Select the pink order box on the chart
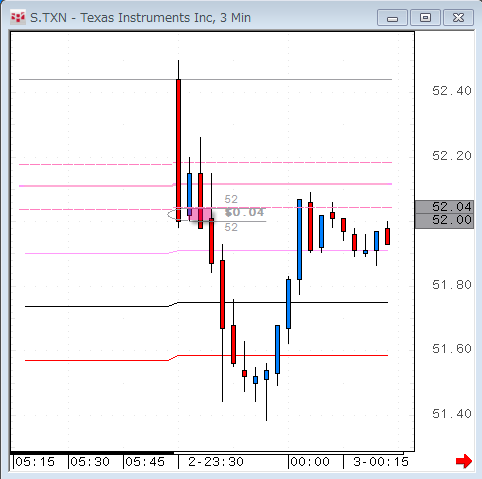 point(200,214)
